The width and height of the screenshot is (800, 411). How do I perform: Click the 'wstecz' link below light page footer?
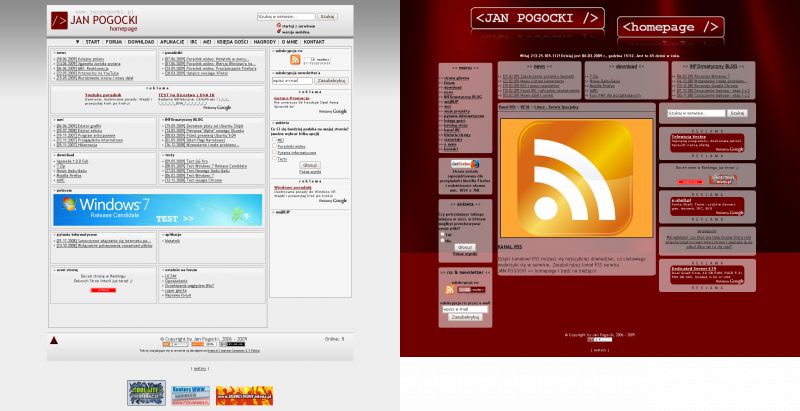click(199, 369)
